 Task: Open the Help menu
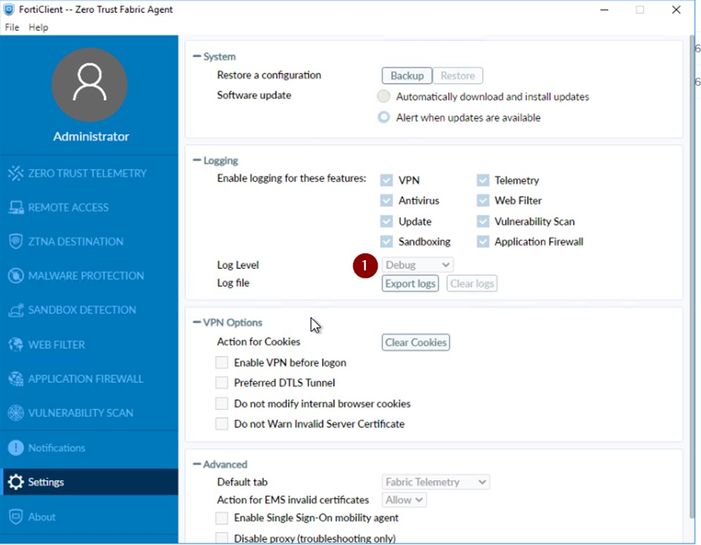[x=38, y=27]
